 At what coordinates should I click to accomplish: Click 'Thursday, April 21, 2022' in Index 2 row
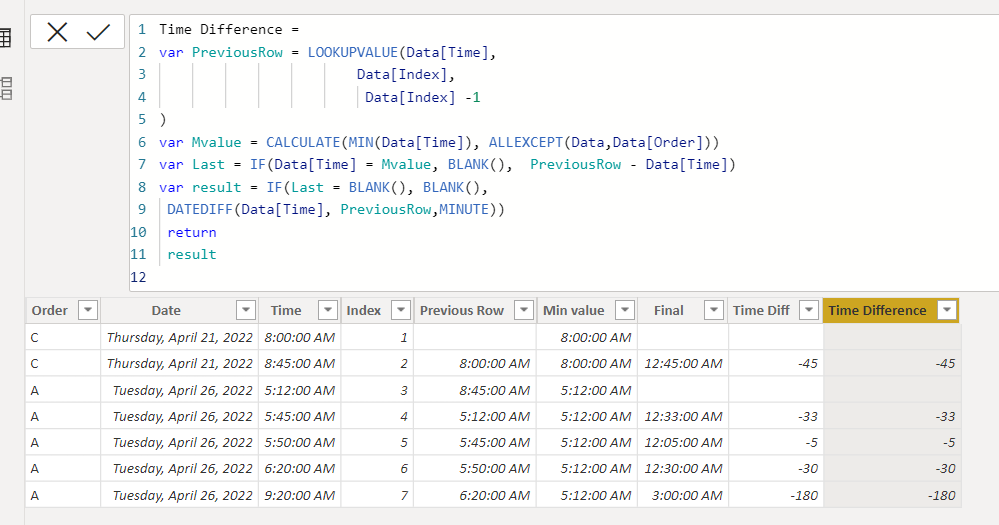tap(179, 363)
